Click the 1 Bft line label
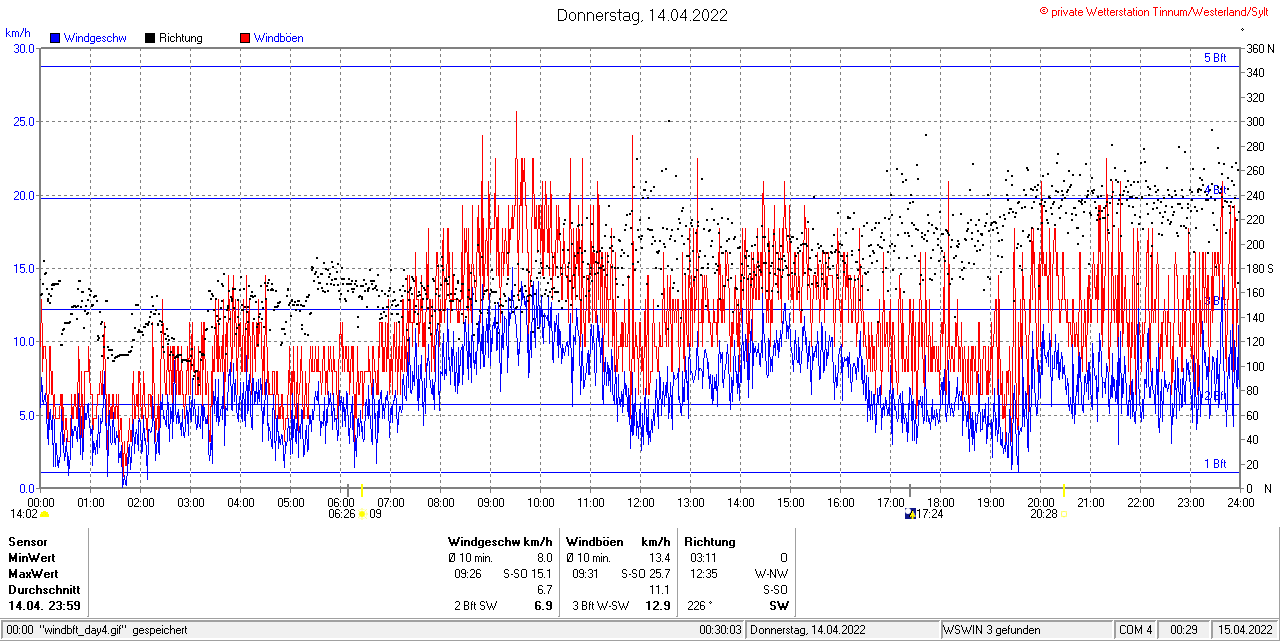The width and height of the screenshot is (1280, 641). click(x=1215, y=464)
